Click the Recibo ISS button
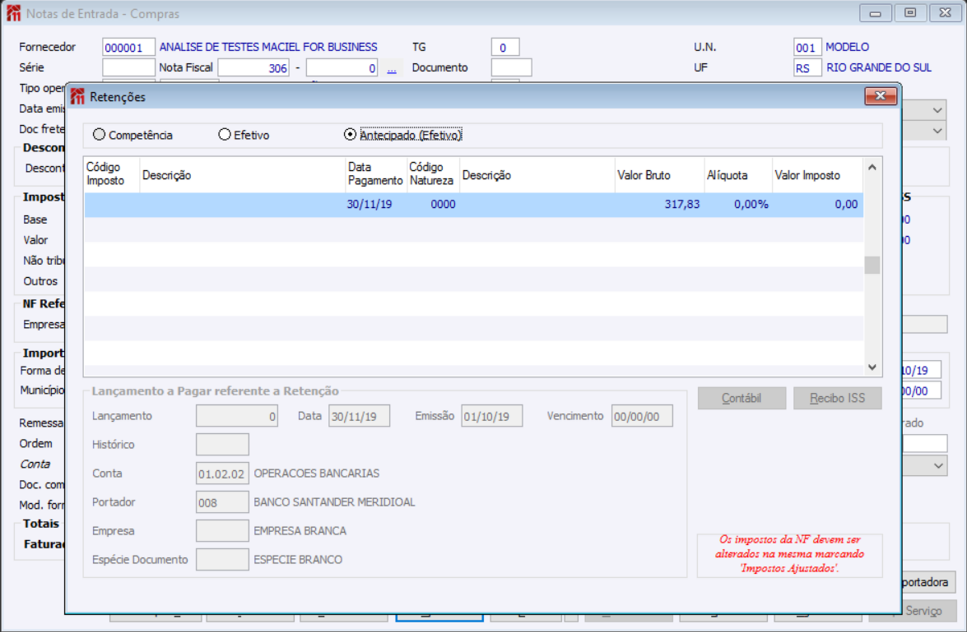967x632 pixels. [837, 398]
